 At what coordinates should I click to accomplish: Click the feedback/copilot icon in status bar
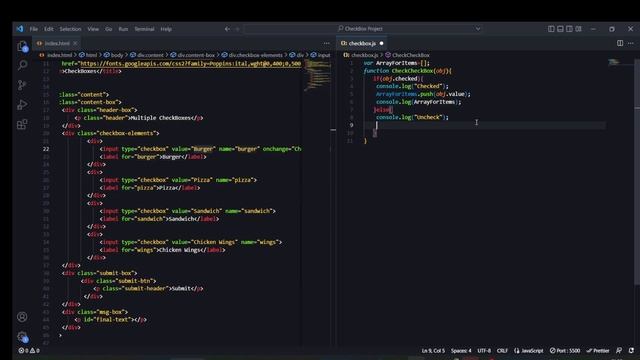619,351
